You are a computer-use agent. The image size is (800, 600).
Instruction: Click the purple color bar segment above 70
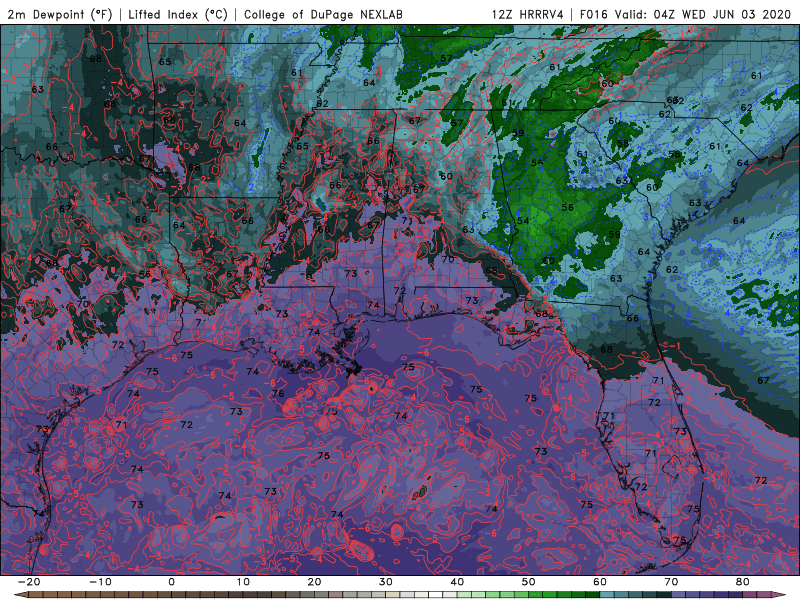(x=679, y=595)
